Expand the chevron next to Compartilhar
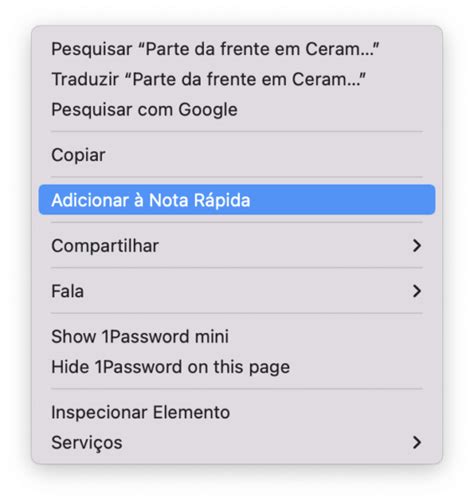474x501 pixels. 417,246
